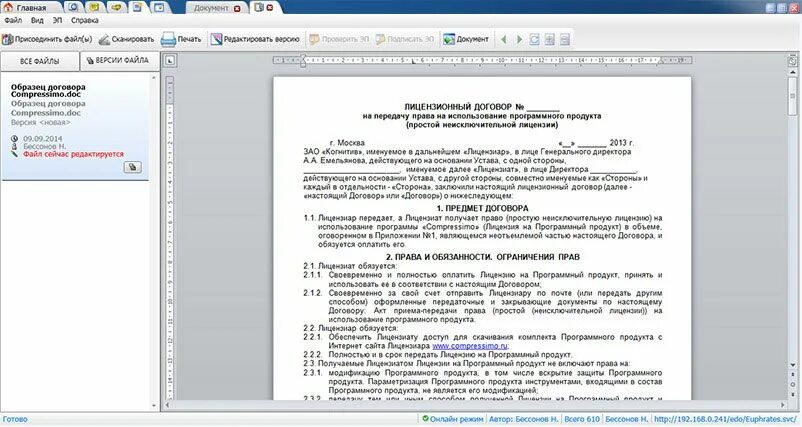802x427 pixels.
Task: Click the ruler tab selector corner button
Action: (x=170, y=60)
